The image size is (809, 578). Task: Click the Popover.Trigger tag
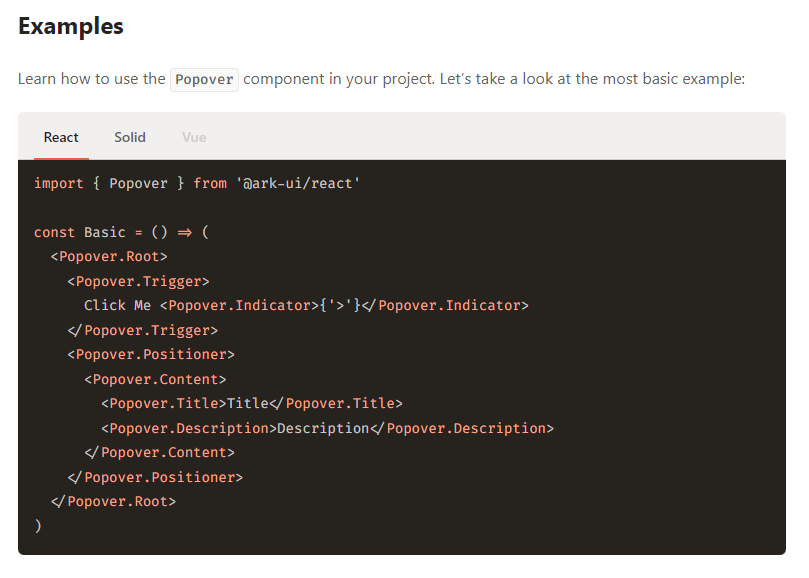pyautogui.click(x=137, y=281)
